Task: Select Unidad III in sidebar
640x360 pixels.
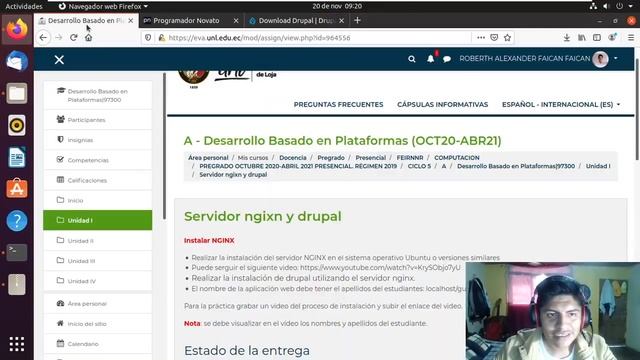Action: click(x=98, y=260)
